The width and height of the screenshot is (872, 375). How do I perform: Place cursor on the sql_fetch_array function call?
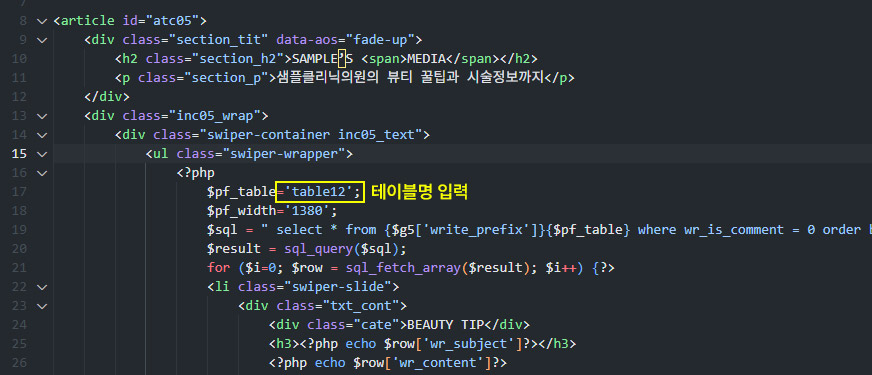click(404, 268)
